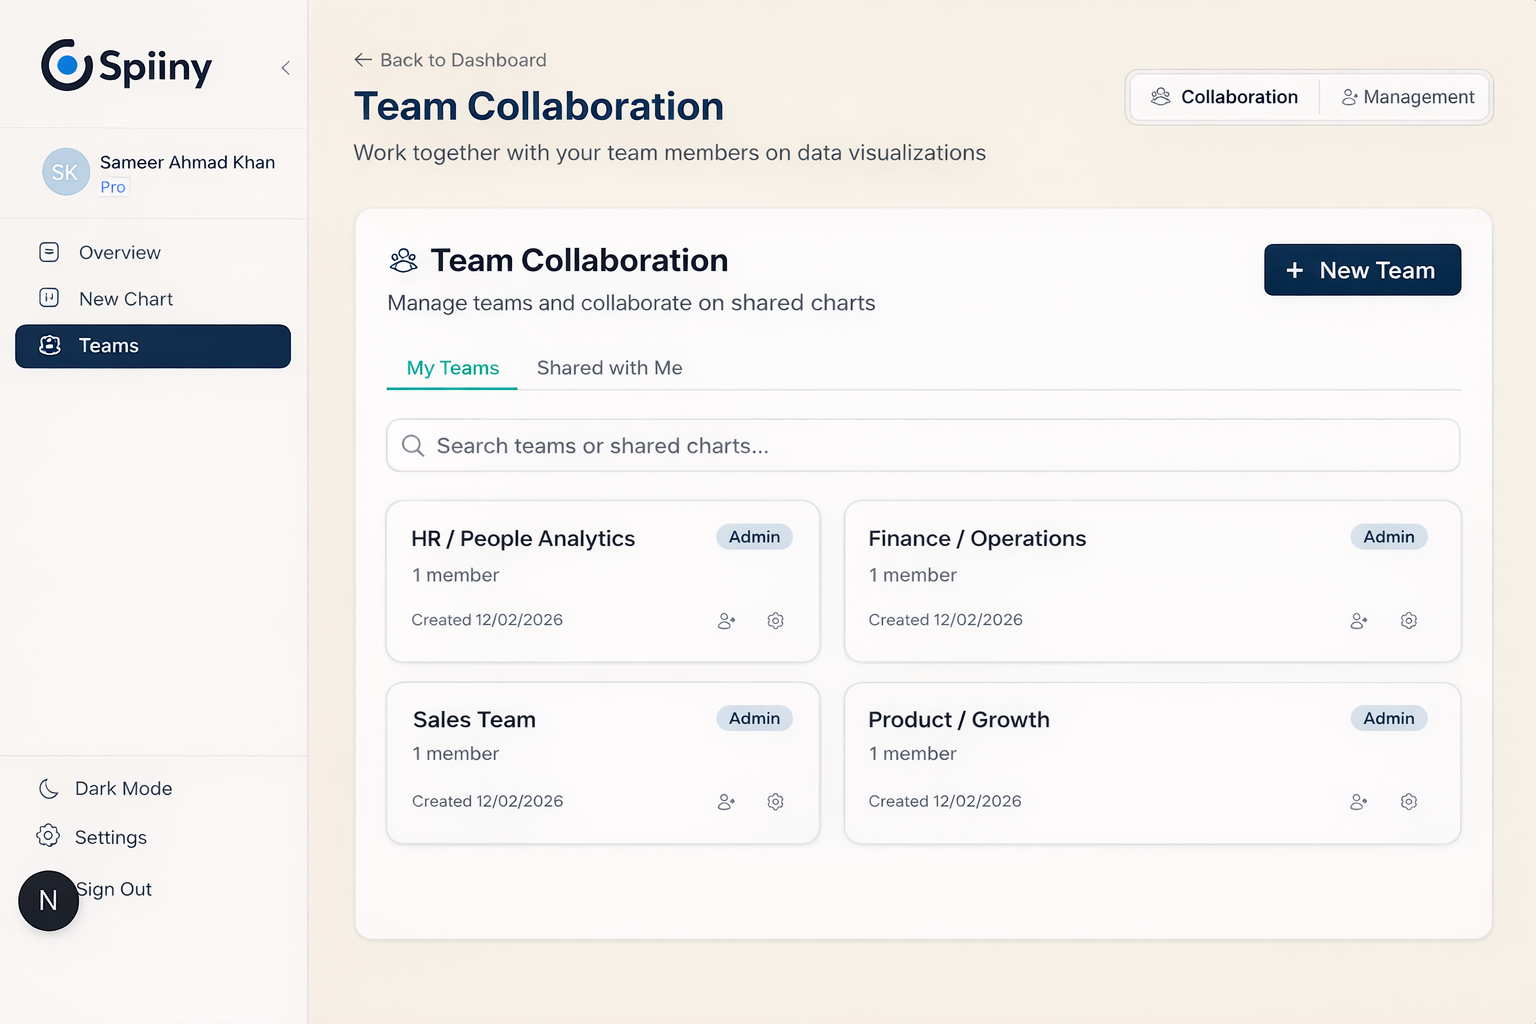Toggle Dark Mode in the sidebar

pos(104,788)
